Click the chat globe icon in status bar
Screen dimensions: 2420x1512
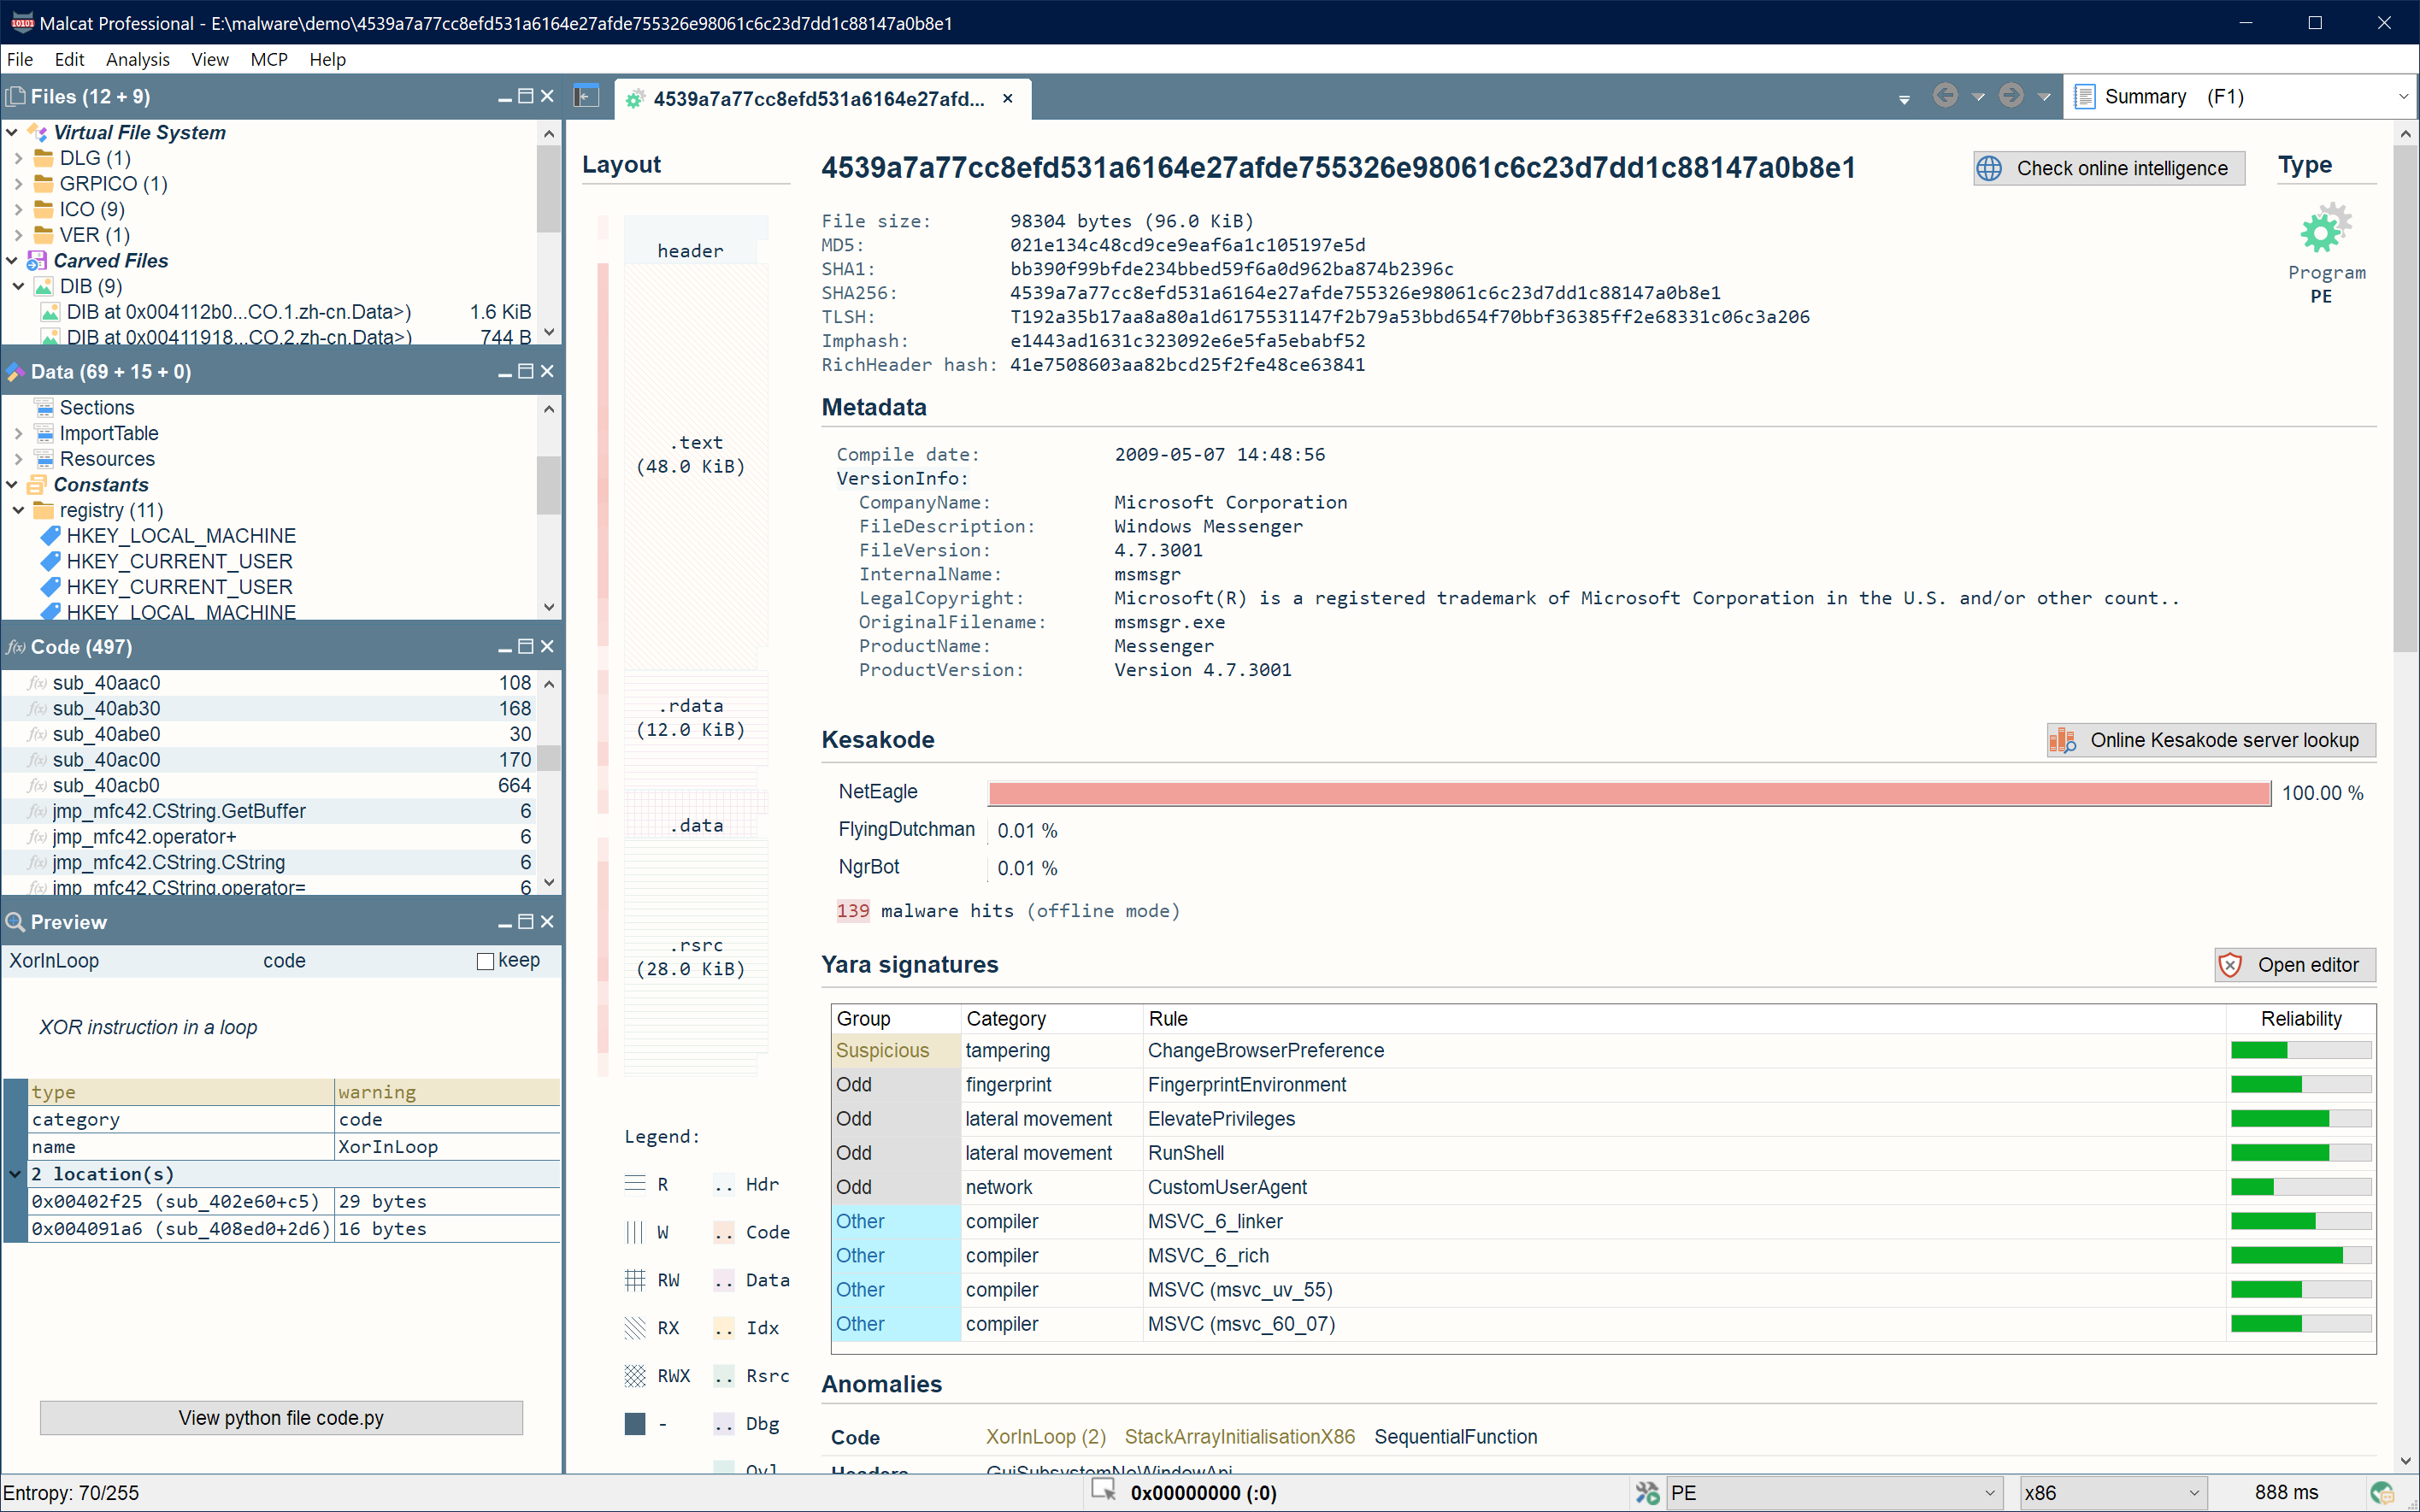(x=2383, y=1492)
